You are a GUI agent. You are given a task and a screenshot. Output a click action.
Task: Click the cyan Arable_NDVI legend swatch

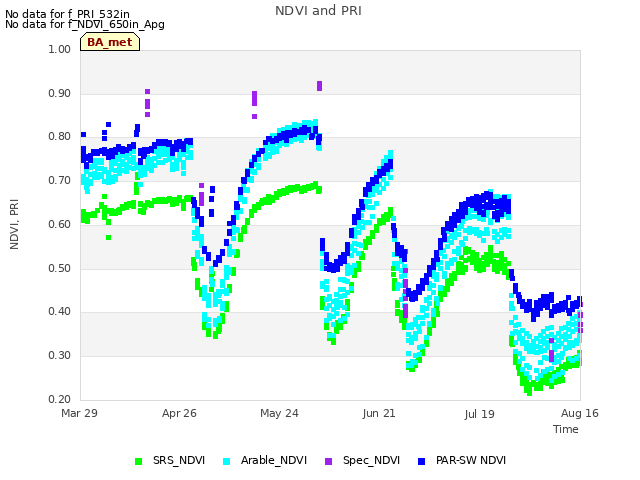(x=227, y=461)
